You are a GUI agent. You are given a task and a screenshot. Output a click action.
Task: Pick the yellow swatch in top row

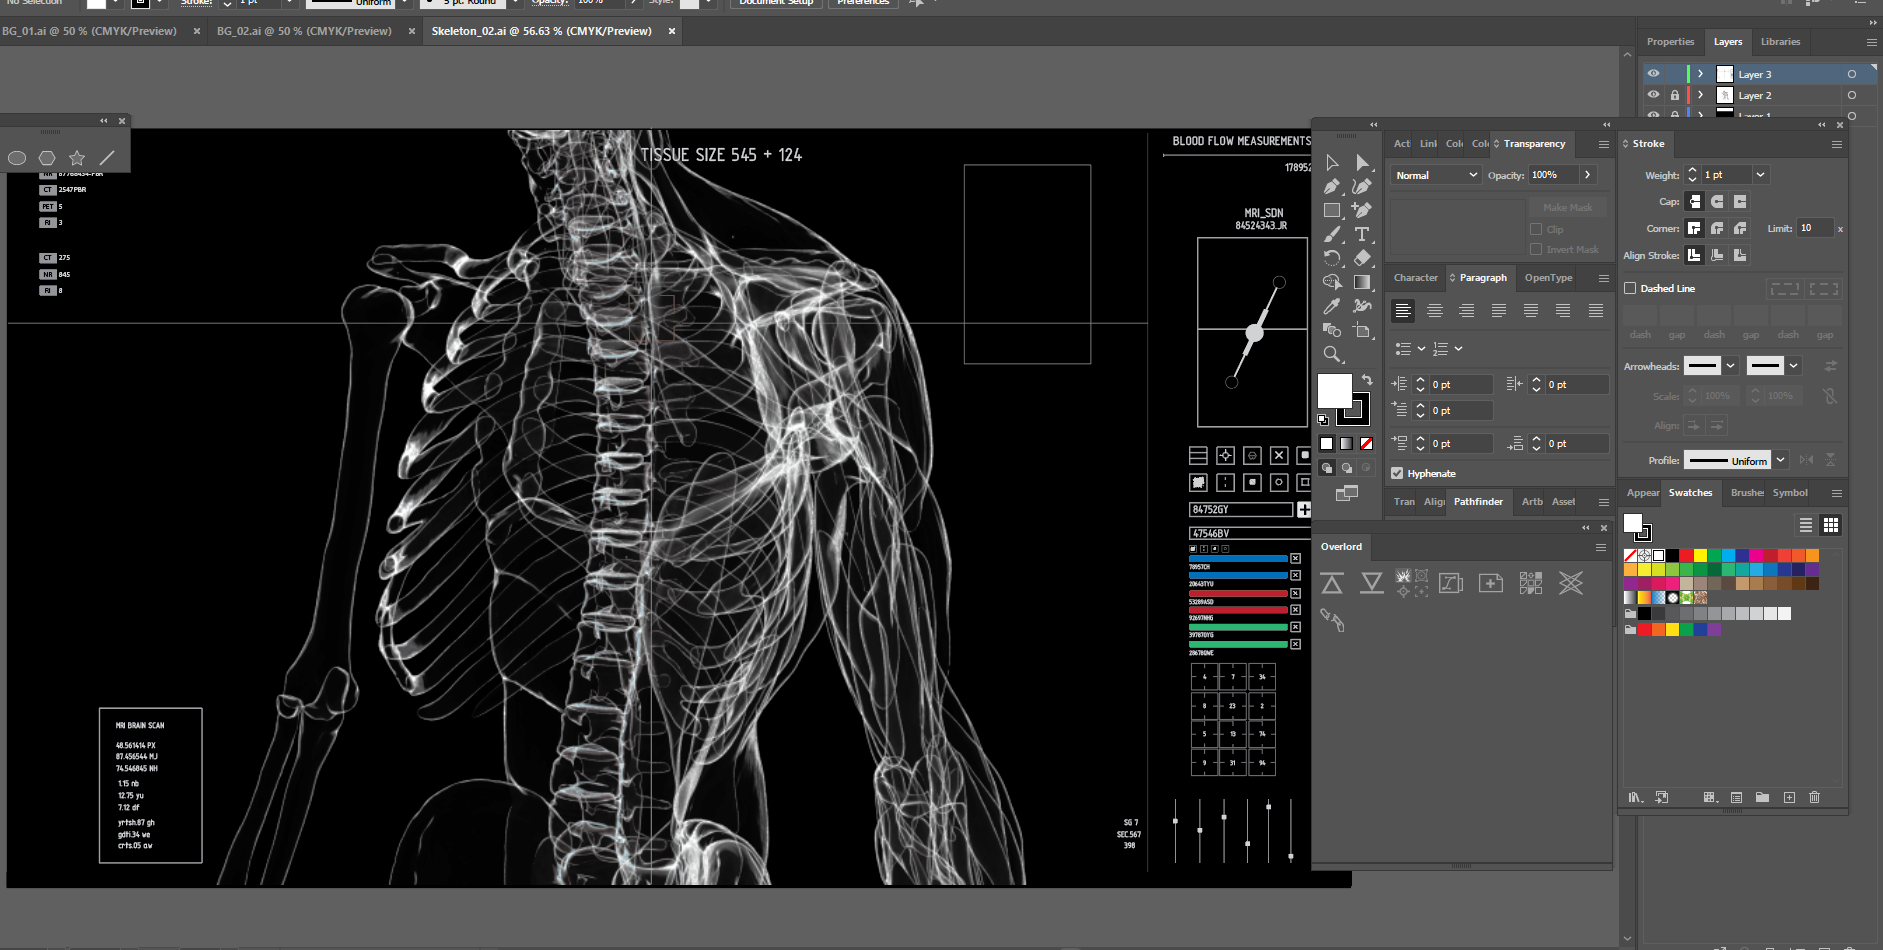[1700, 555]
